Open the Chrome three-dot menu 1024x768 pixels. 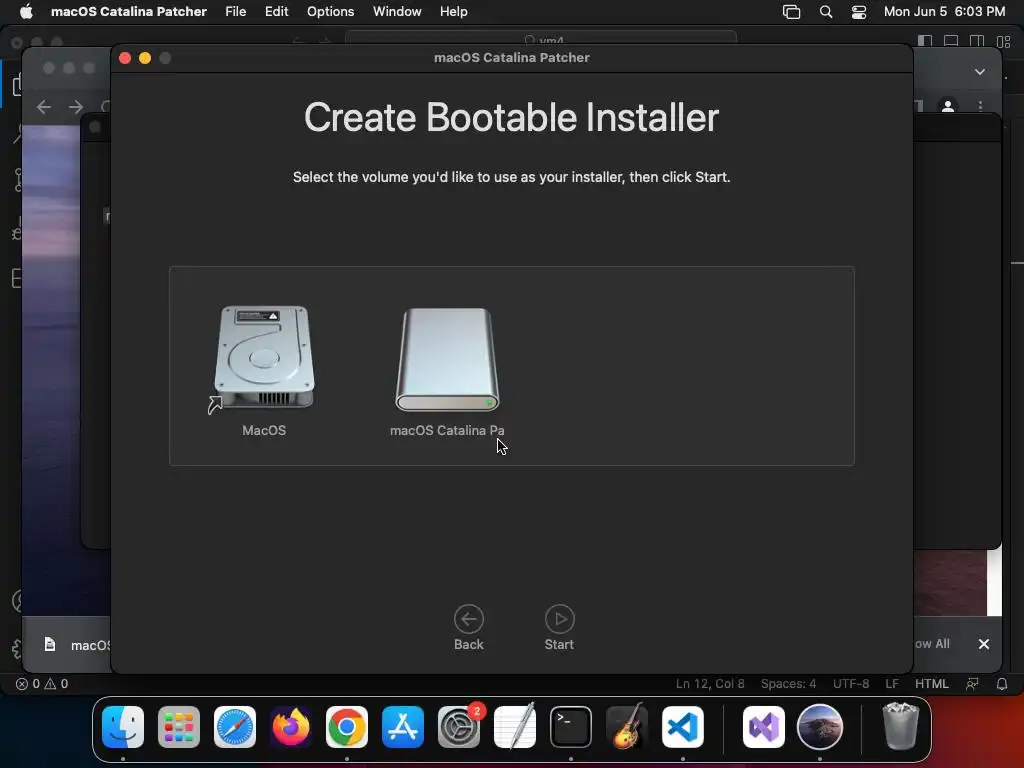coord(980,106)
